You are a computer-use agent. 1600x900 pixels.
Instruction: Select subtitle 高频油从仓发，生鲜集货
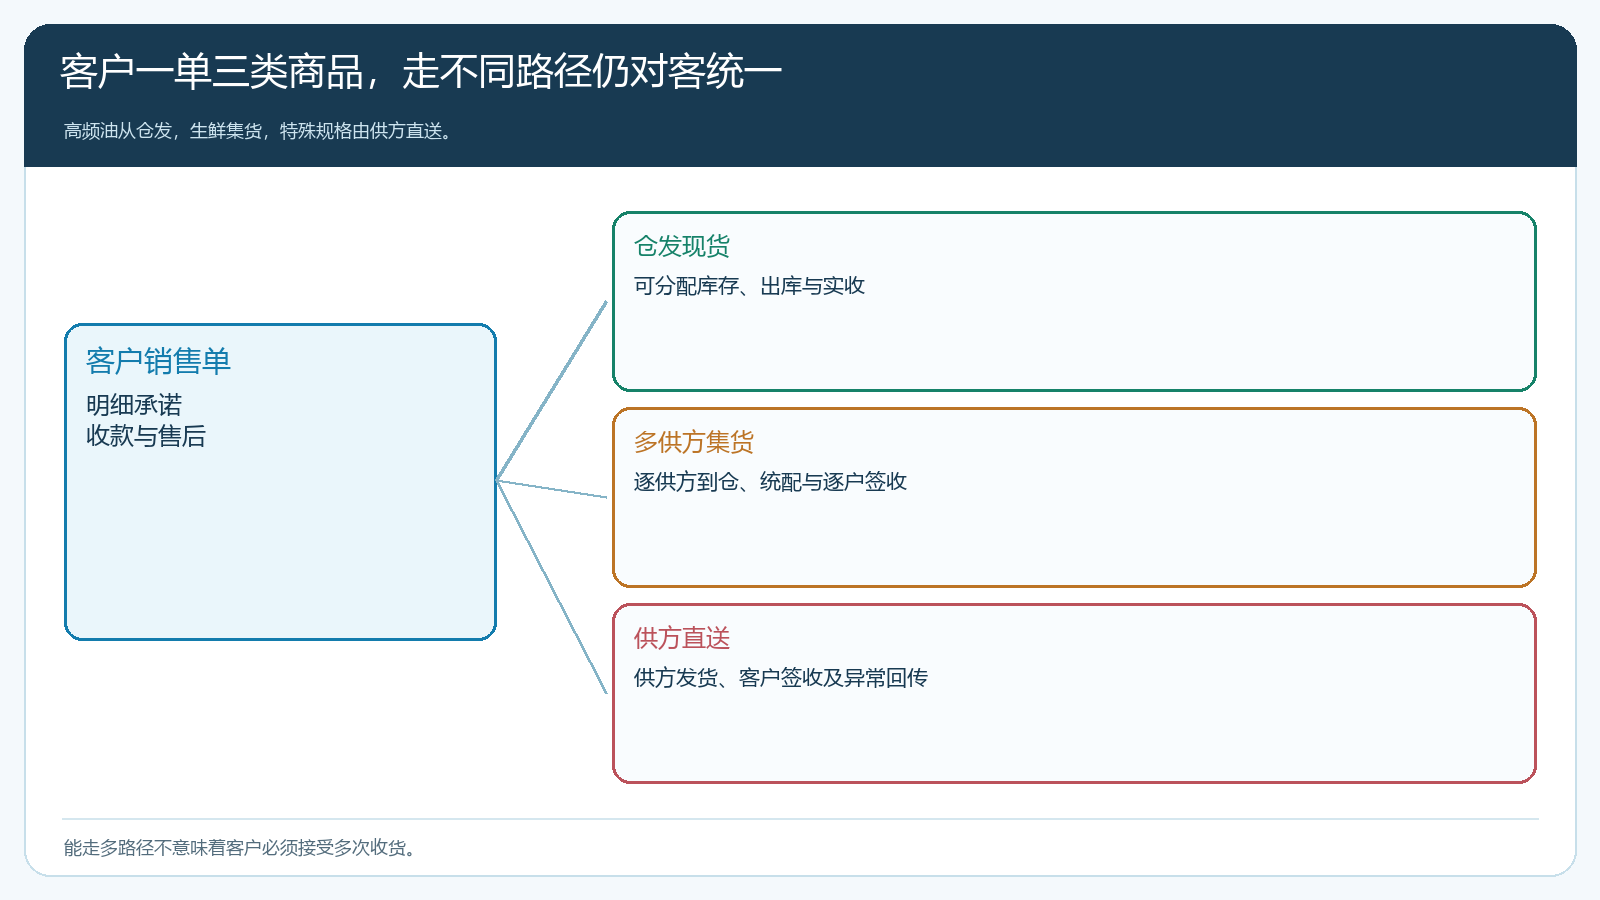click(x=163, y=131)
